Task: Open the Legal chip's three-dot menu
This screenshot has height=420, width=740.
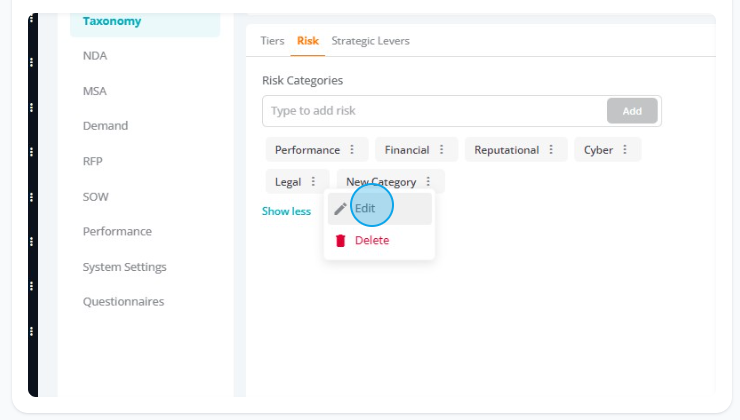Action: click(x=313, y=182)
